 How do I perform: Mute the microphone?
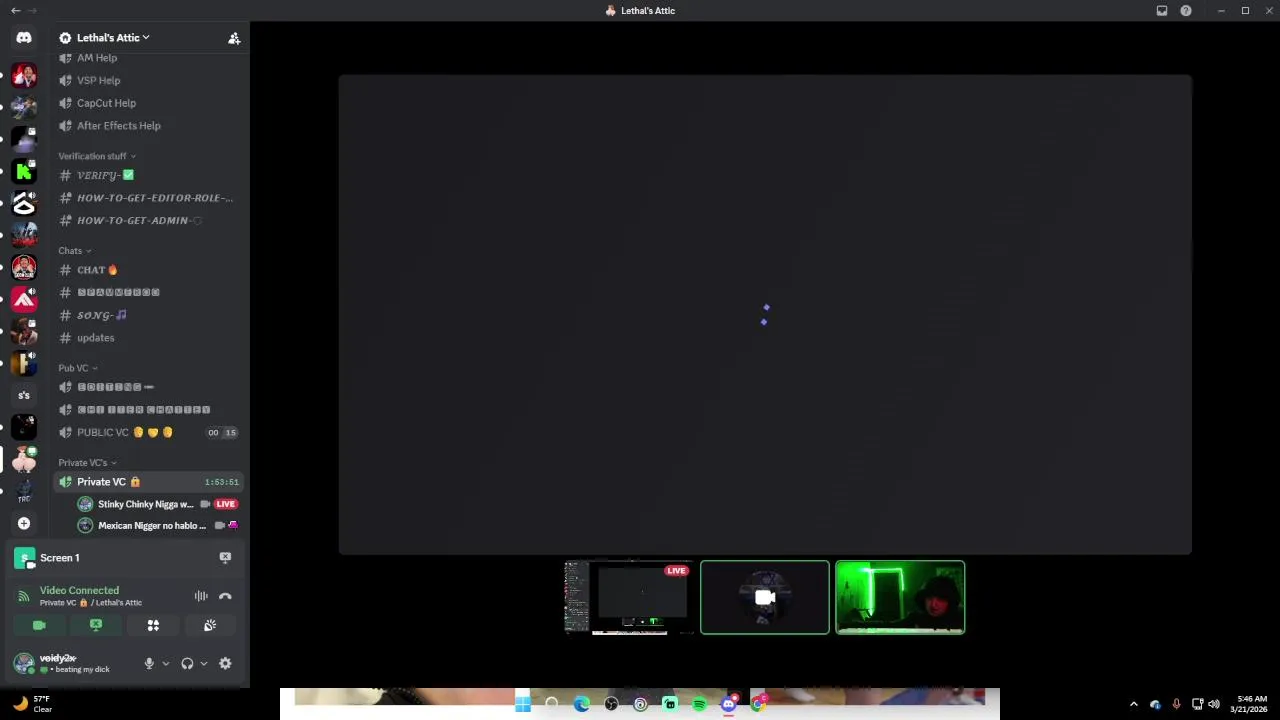click(149, 663)
